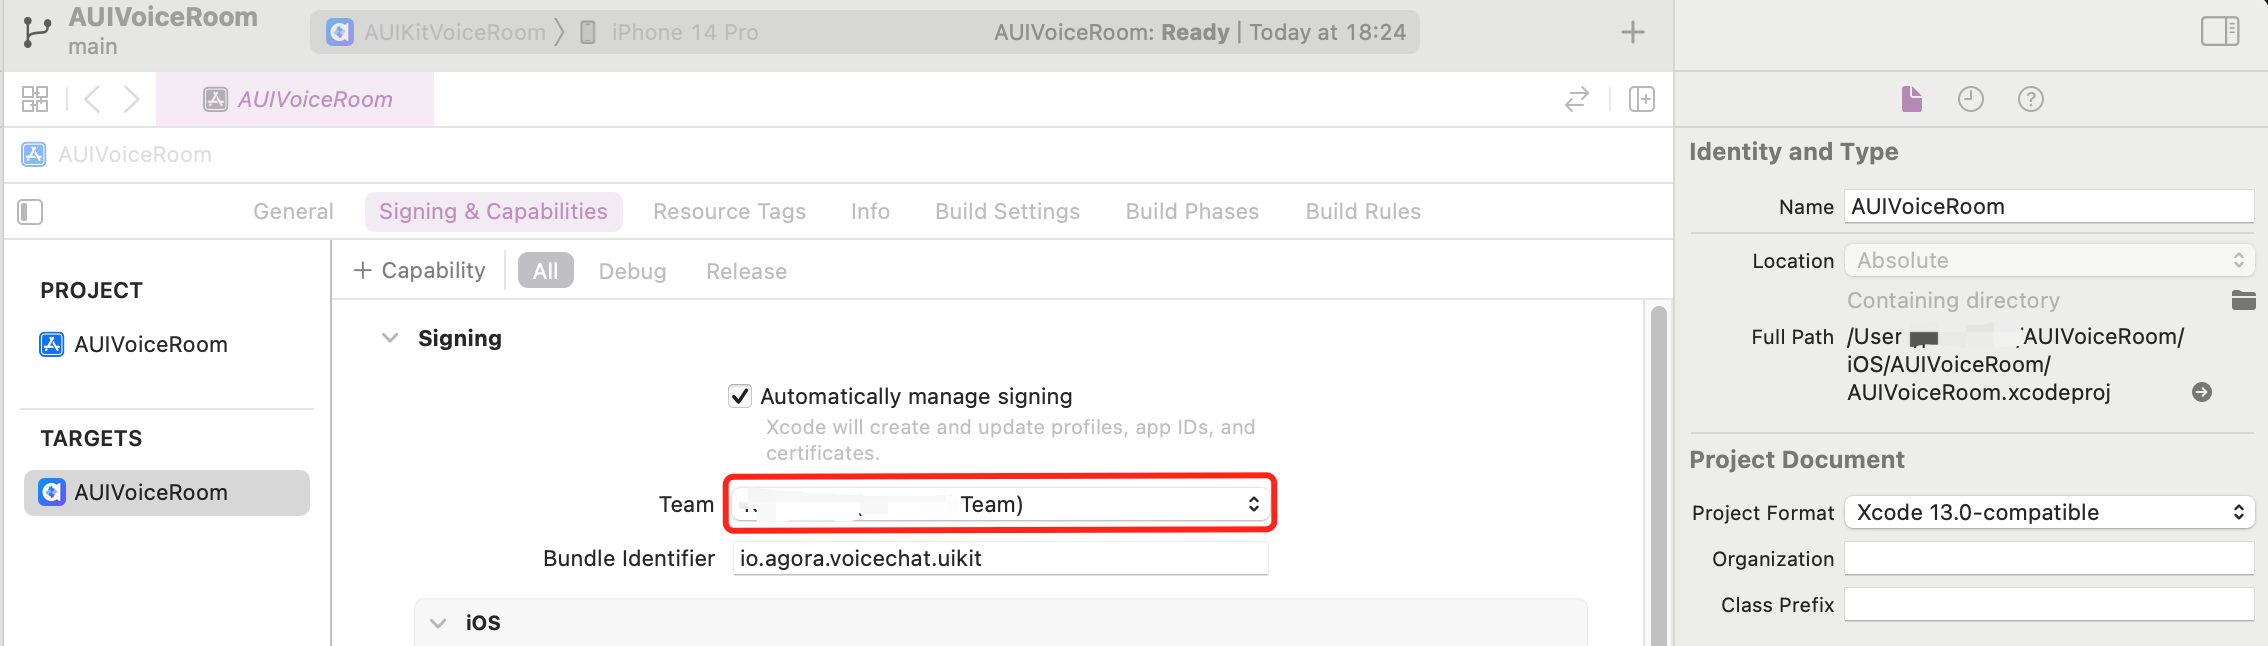Open the Project Format dropdown
This screenshot has width=2268, height=646.
pyautogui.click(x=2049, y=512)
